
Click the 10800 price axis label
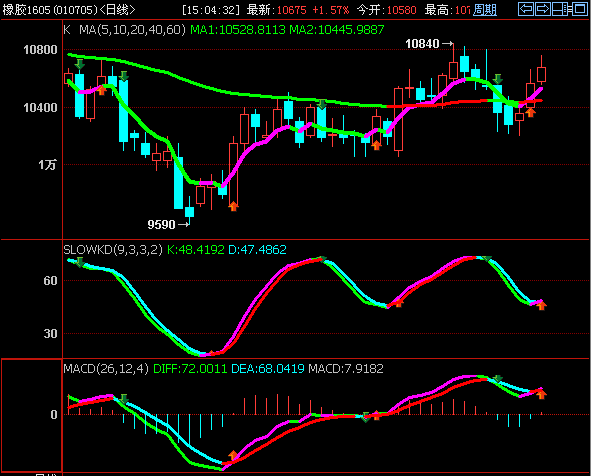pos(40,50)
